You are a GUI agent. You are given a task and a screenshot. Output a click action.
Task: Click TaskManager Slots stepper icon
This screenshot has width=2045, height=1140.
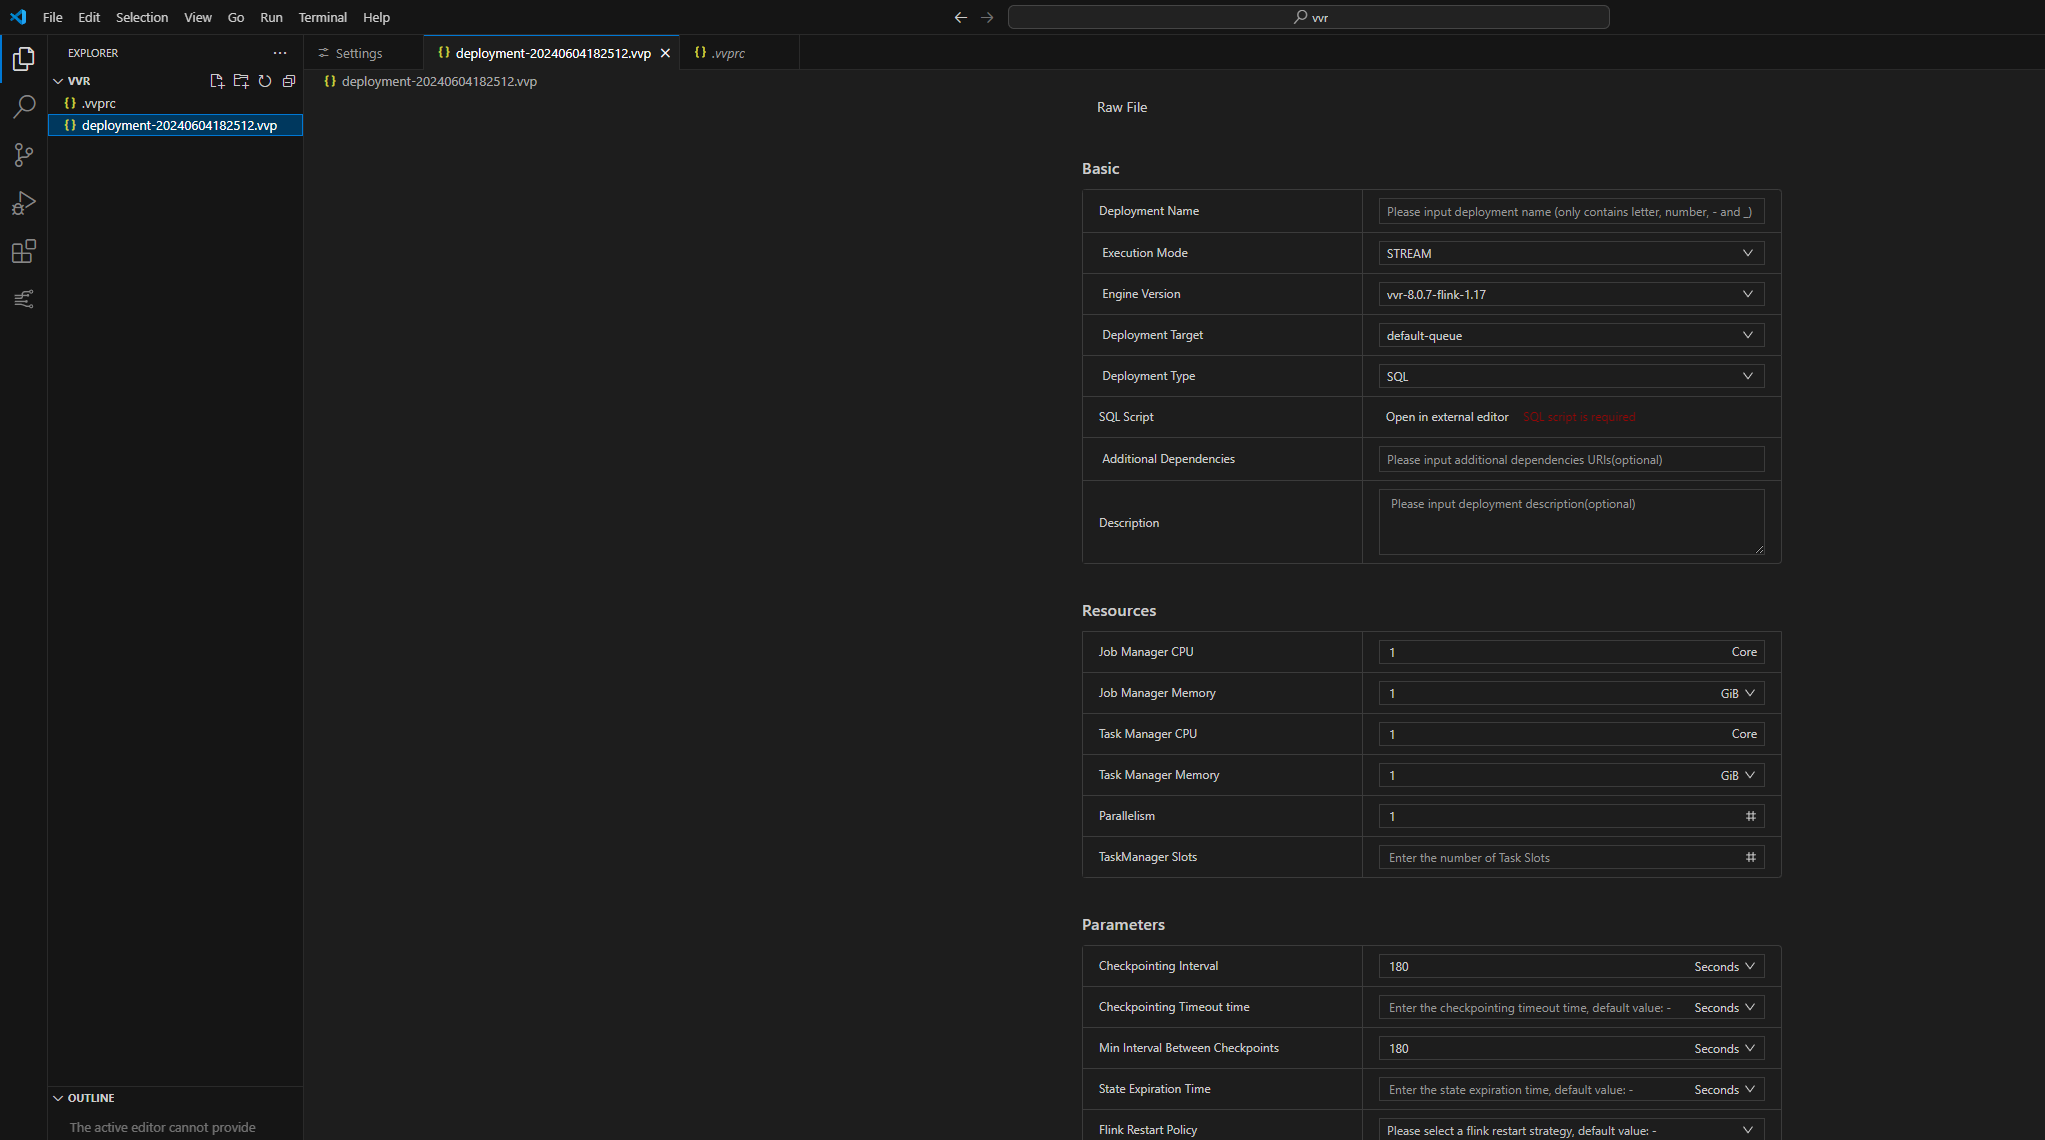[x=1751, y=857]
